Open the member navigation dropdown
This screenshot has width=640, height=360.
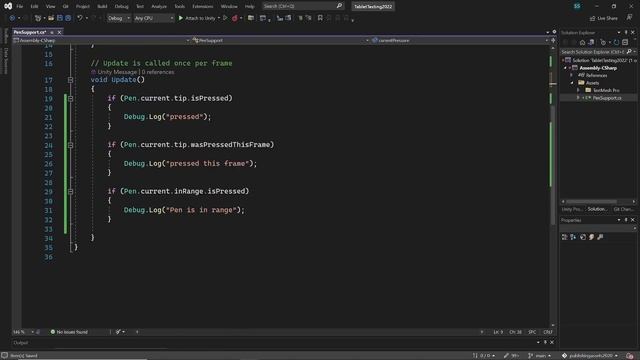coord(460,40)
